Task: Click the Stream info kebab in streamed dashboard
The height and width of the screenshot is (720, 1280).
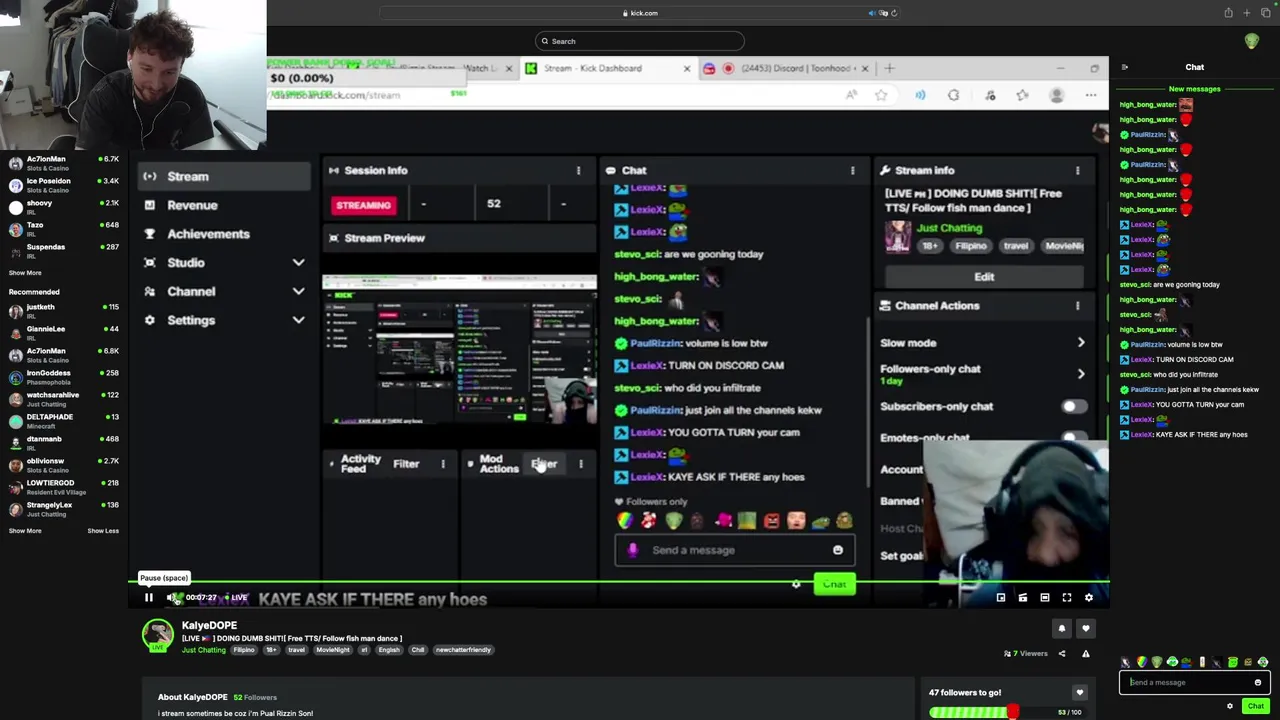Action: tap(1077, 171)
